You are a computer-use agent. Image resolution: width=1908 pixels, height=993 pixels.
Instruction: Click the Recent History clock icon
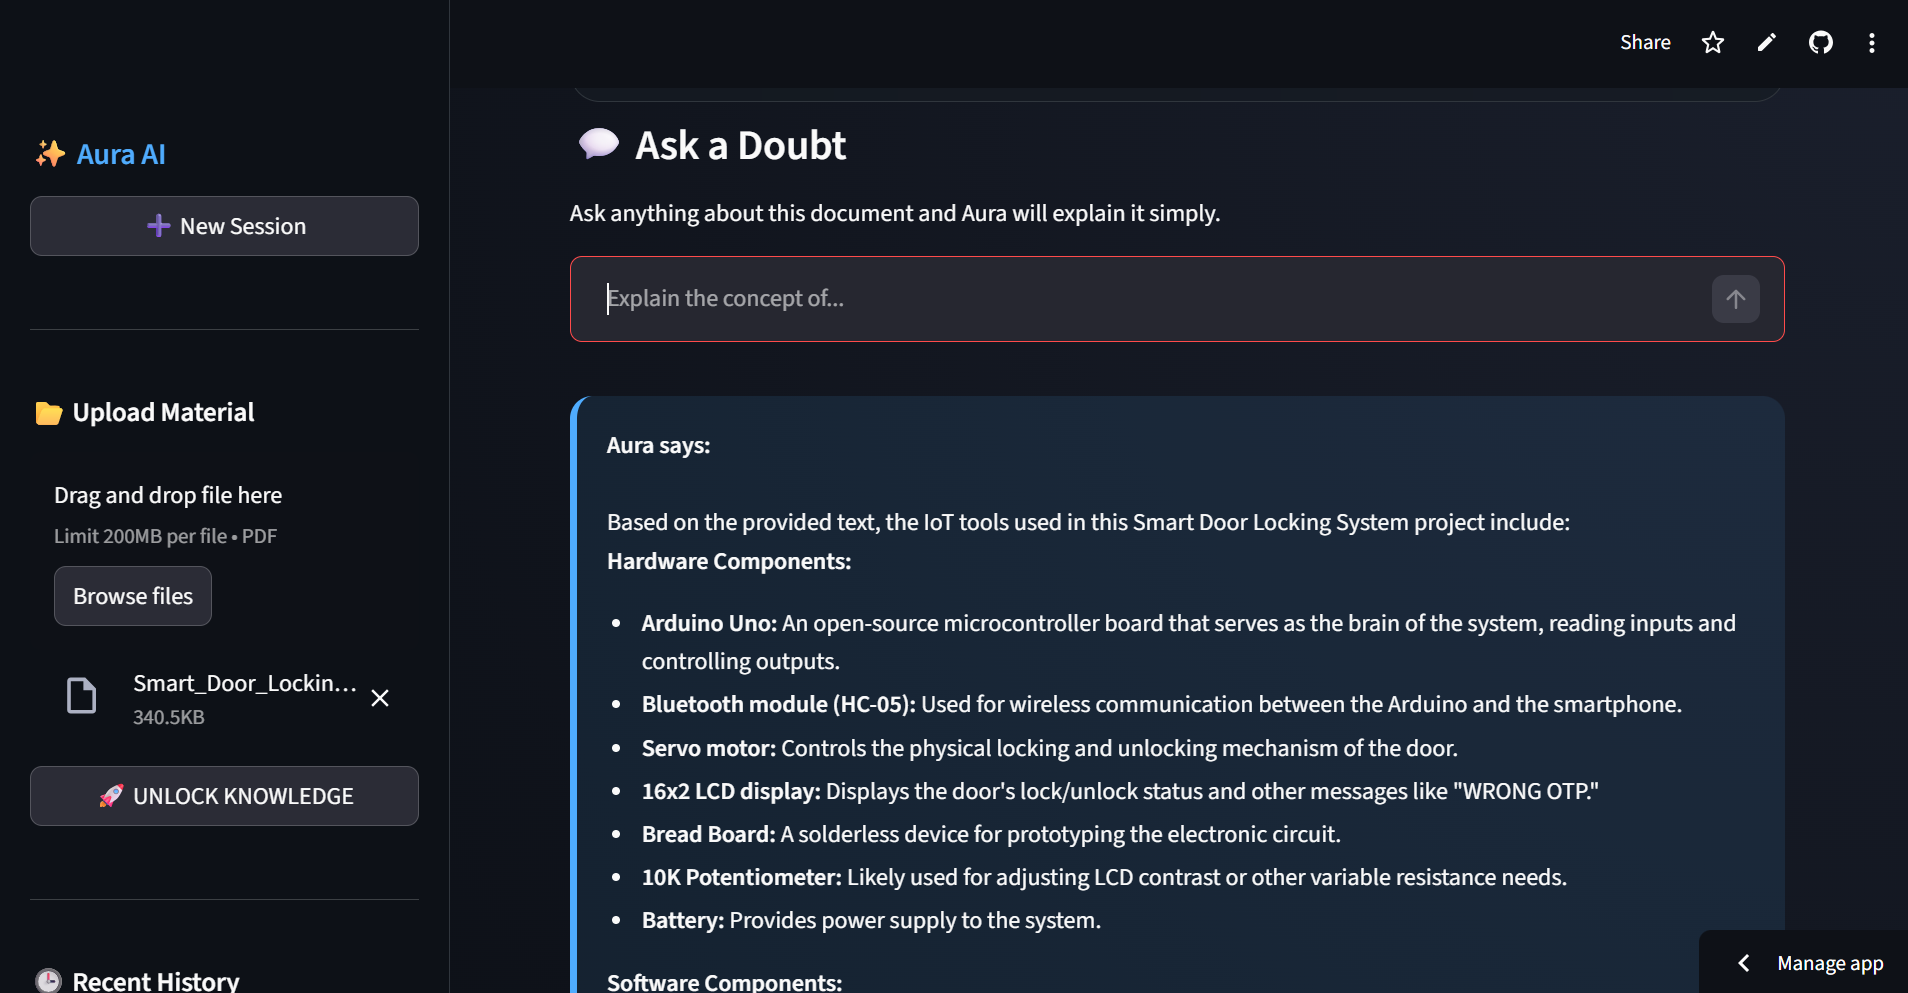click(48, 981)
